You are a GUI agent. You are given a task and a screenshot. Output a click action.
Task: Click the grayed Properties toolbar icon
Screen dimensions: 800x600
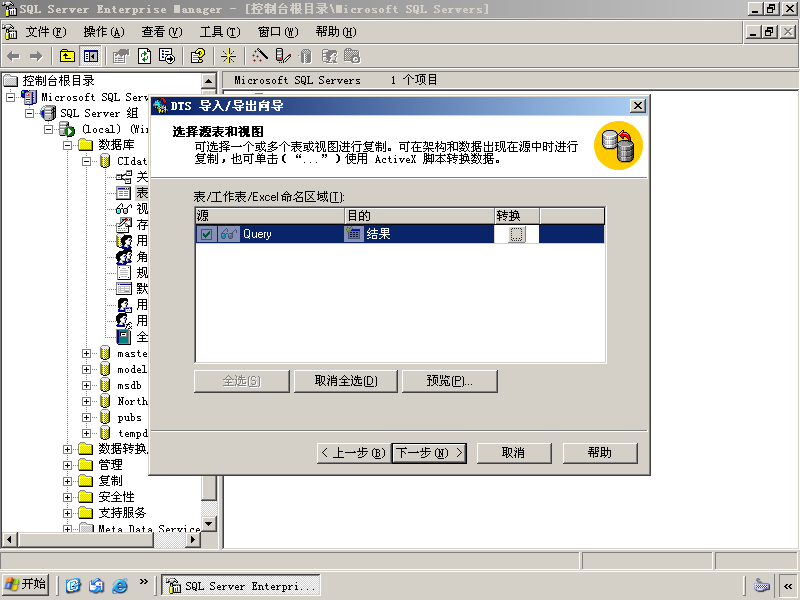(121, 56)
